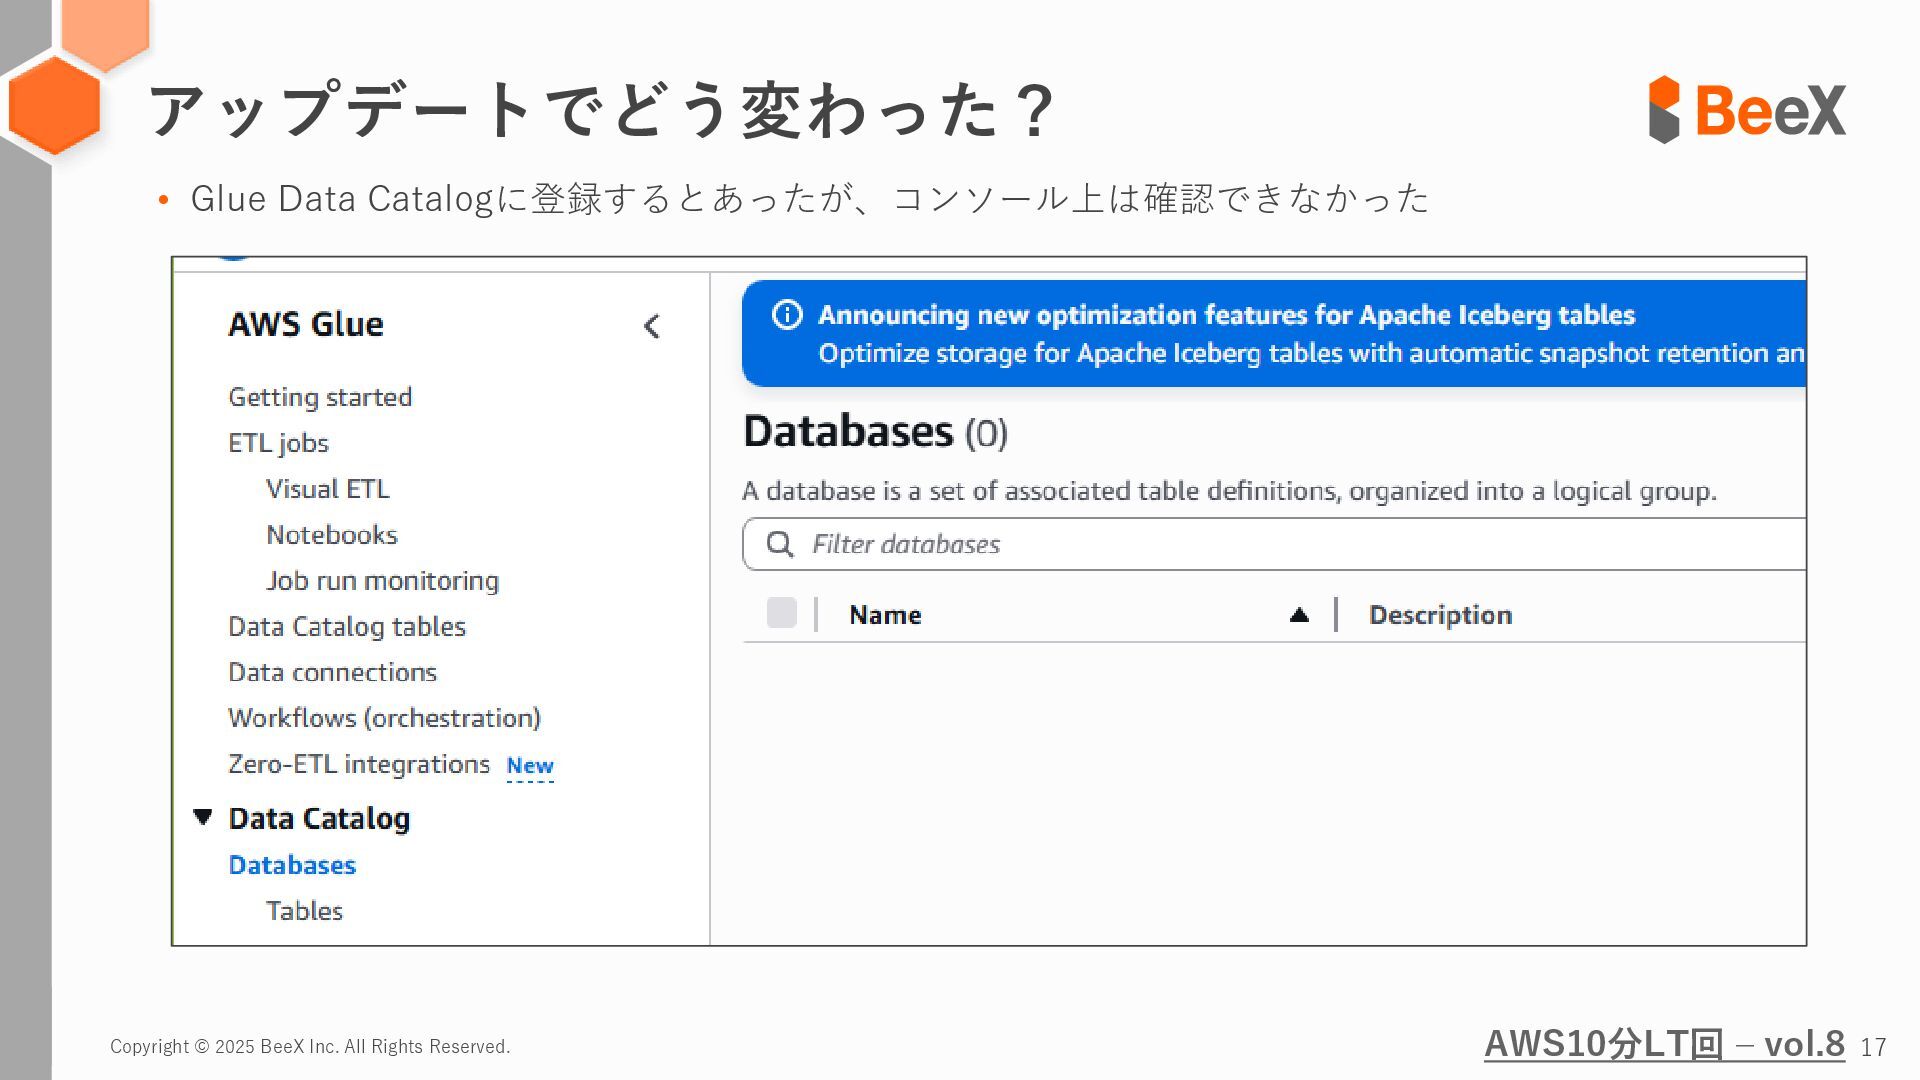Click the Name column sort arrow
This screenshot has width=1920, height=1080.
click(x=1299, y=615)
